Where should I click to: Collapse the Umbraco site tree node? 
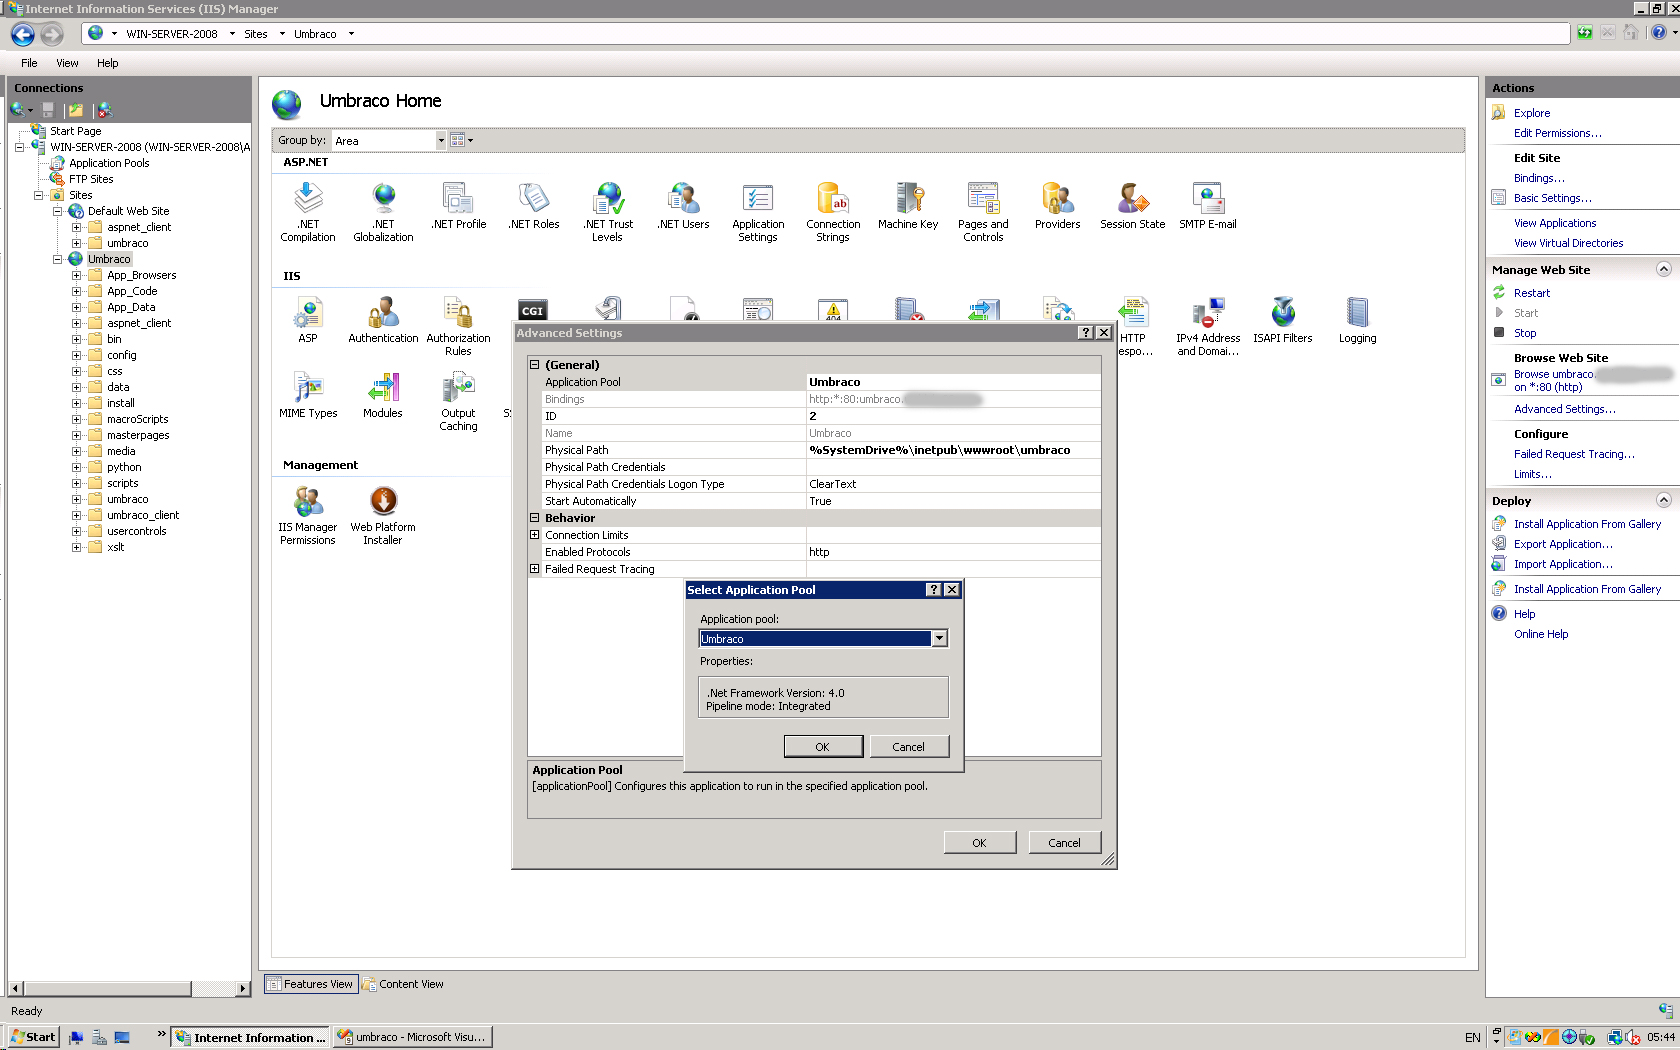[x=57, y=259]
